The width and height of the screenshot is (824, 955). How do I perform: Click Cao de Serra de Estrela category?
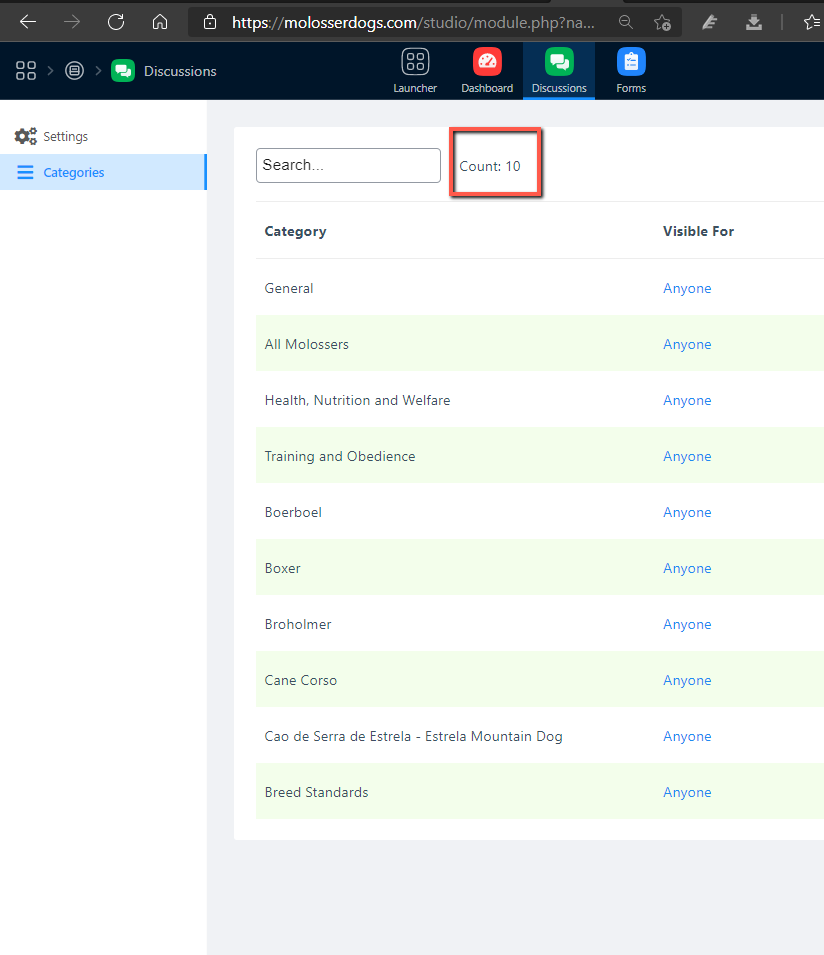414,736
